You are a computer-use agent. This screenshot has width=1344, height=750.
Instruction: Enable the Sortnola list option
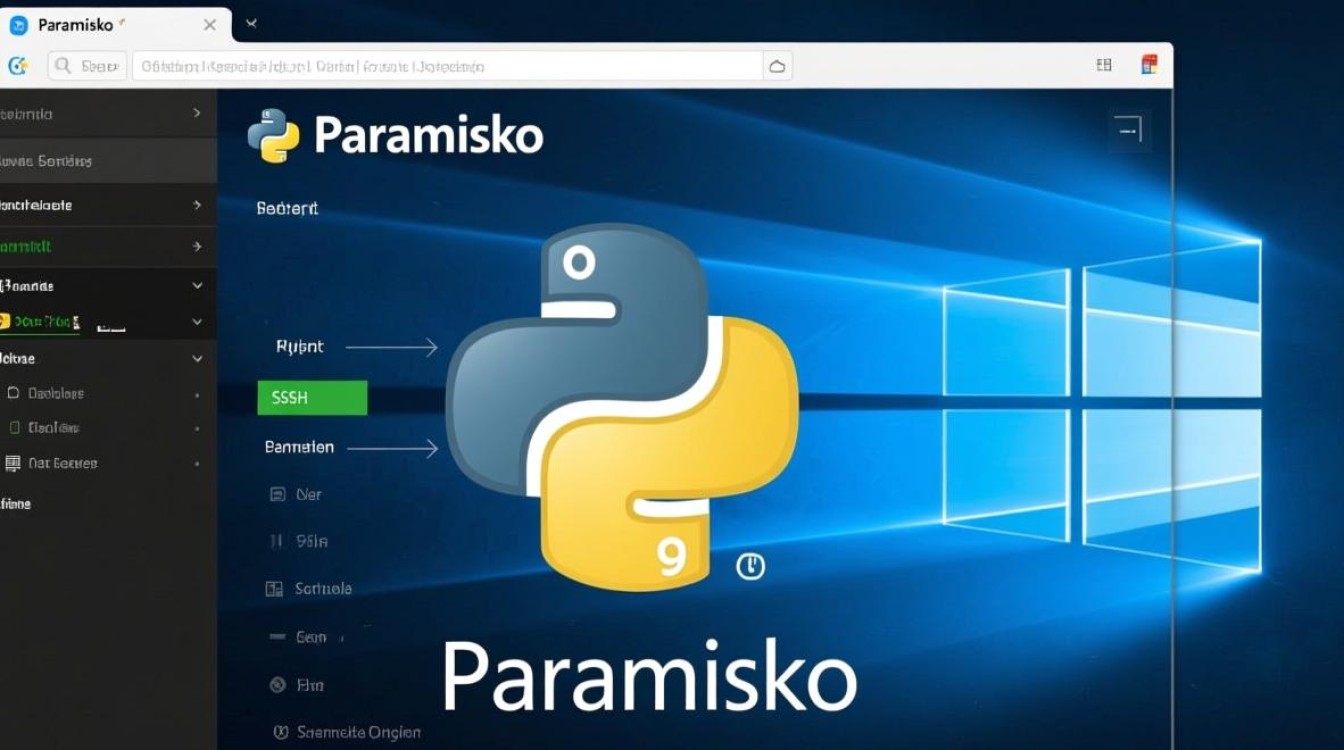[x=323, y=588]
